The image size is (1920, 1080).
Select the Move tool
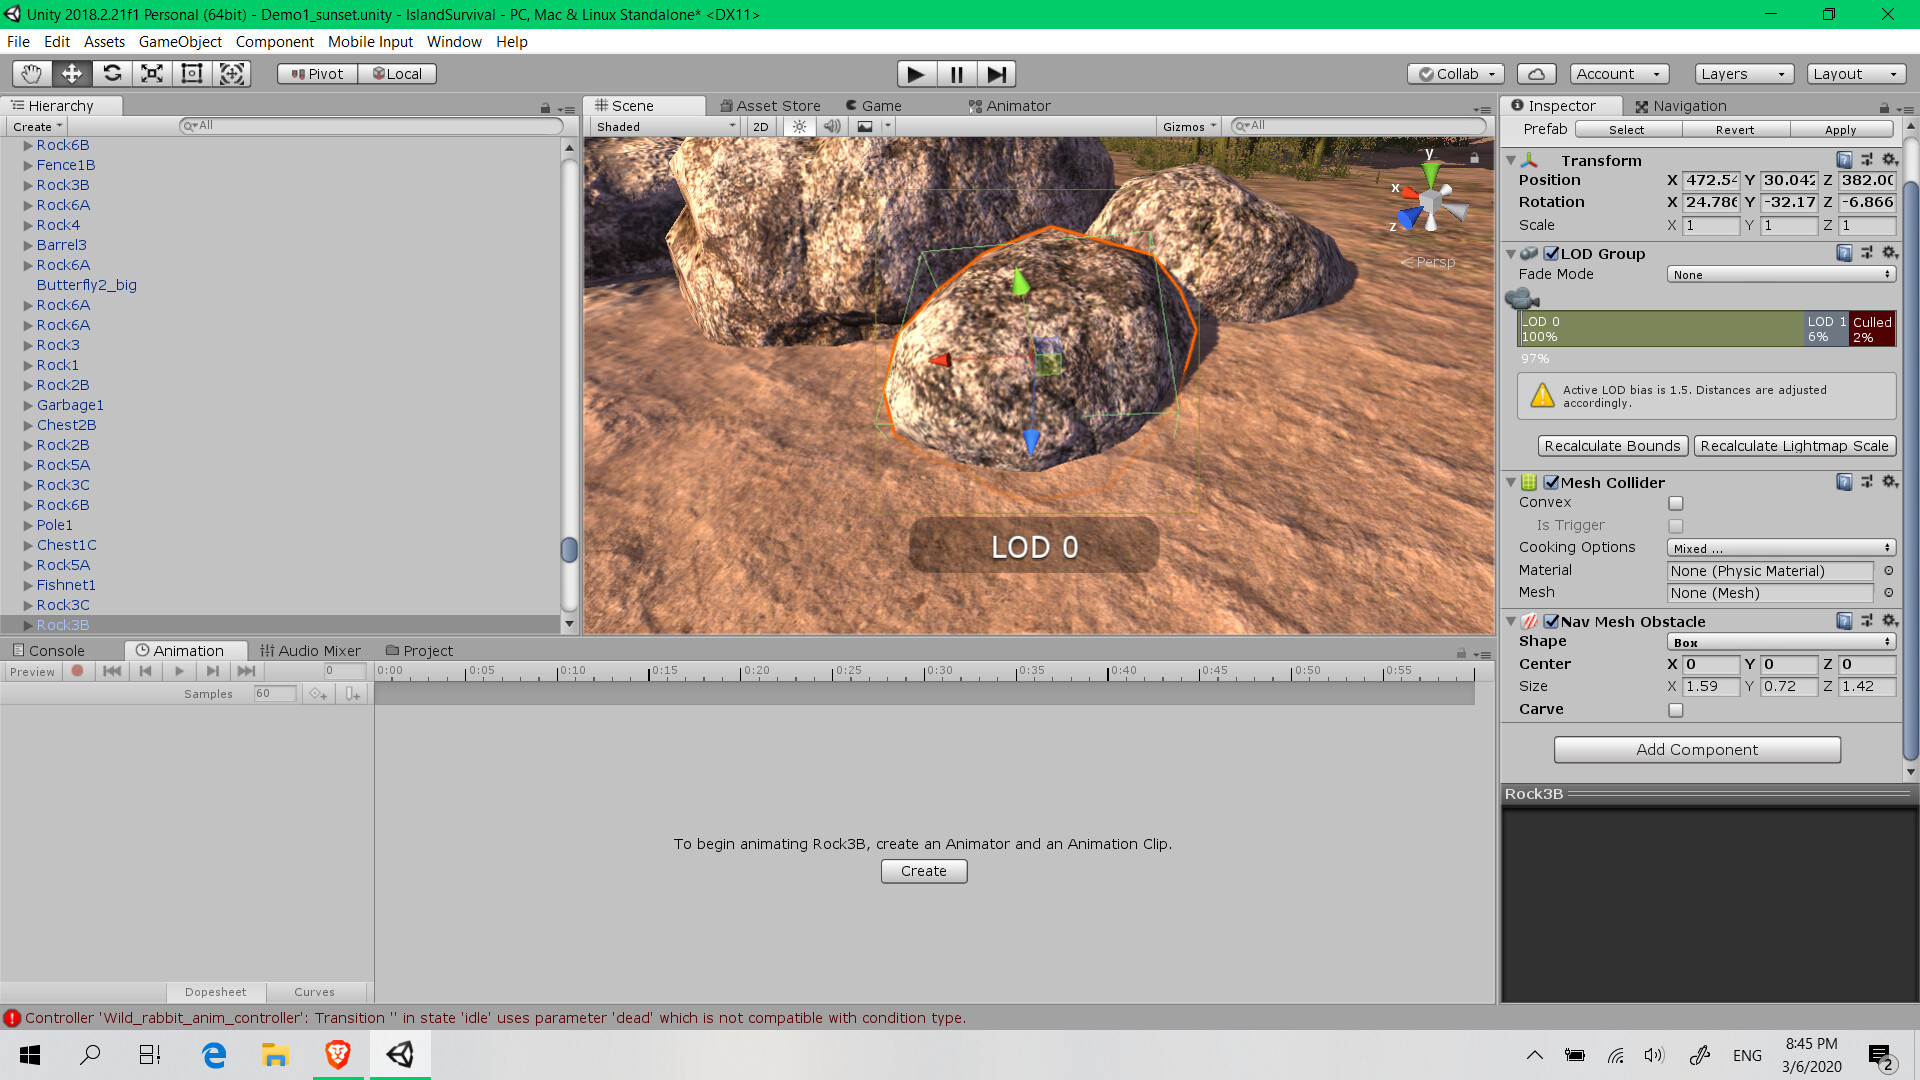(x=71, y=73)
